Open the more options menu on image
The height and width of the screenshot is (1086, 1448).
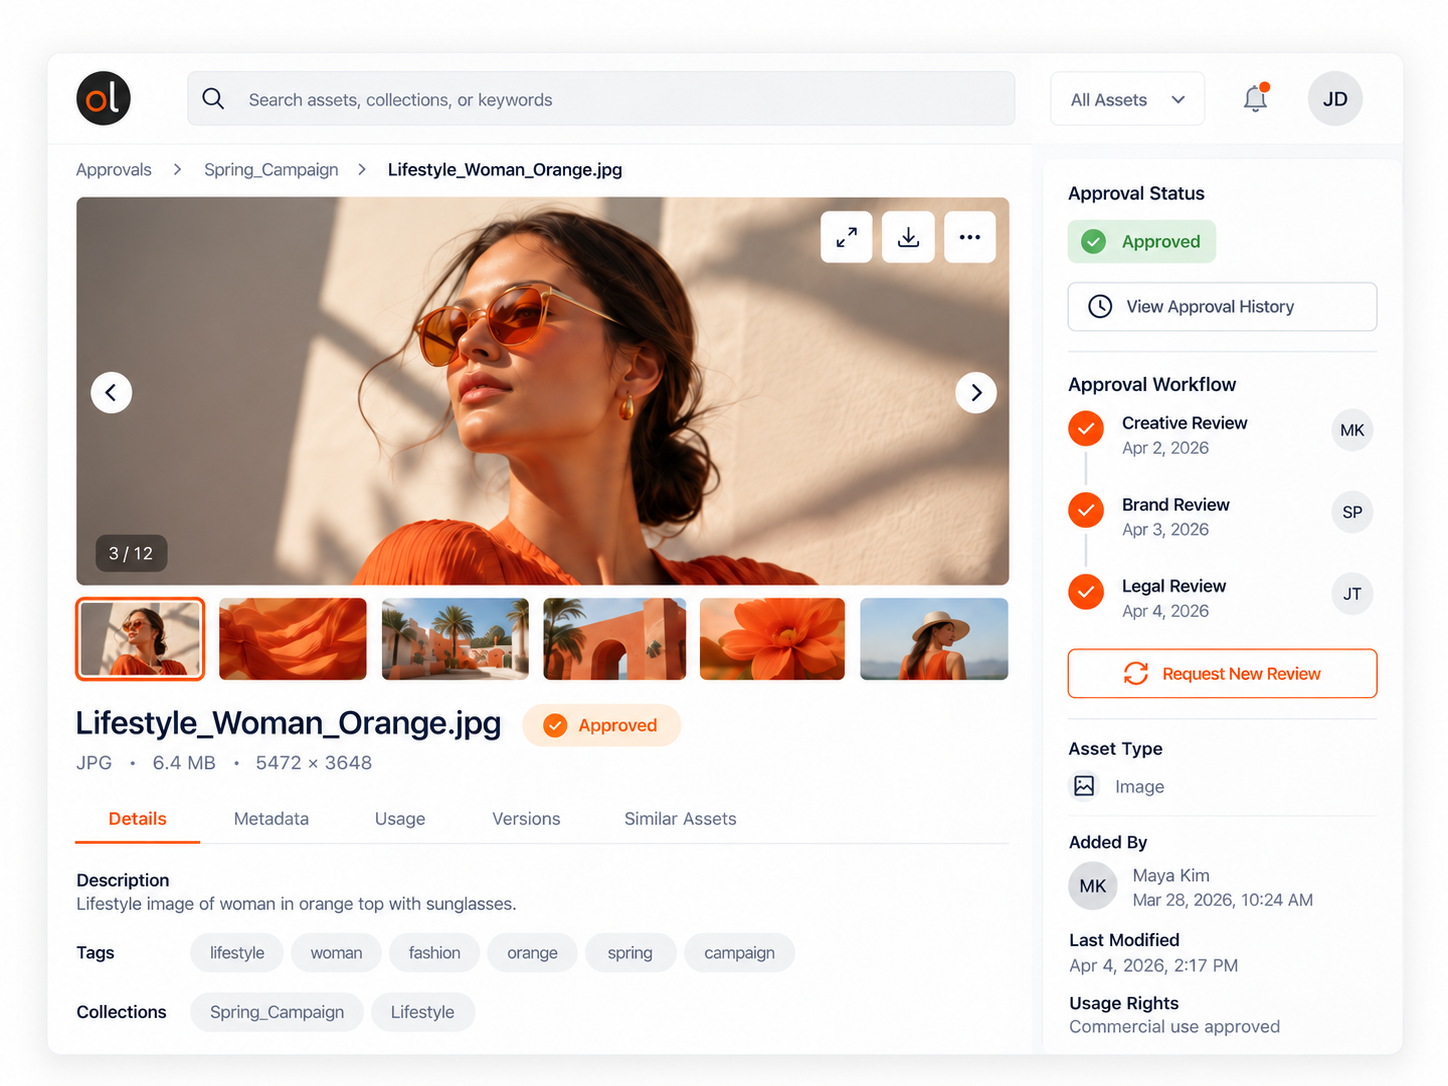970,237
